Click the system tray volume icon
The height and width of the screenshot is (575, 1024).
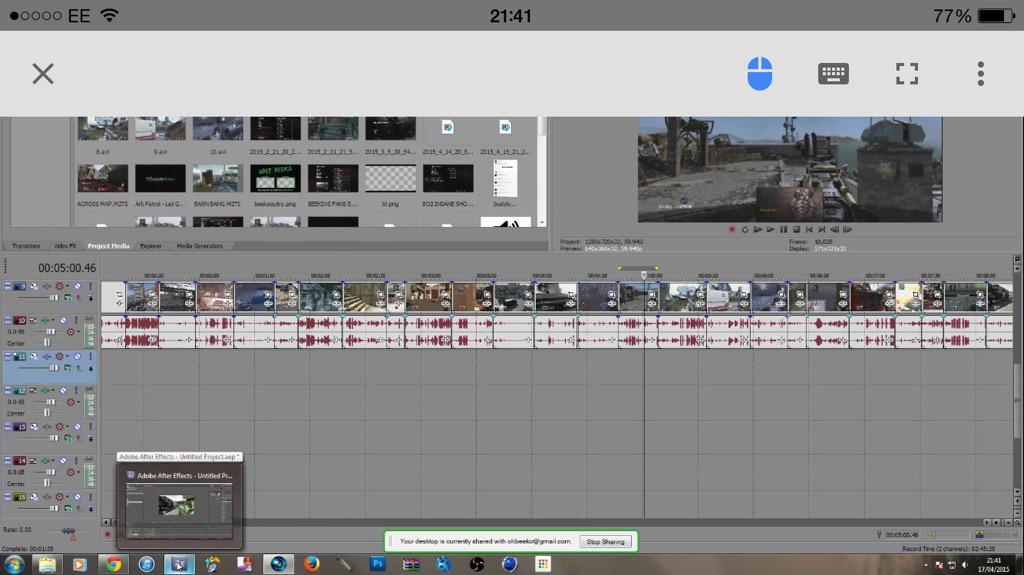click(965, 565)
